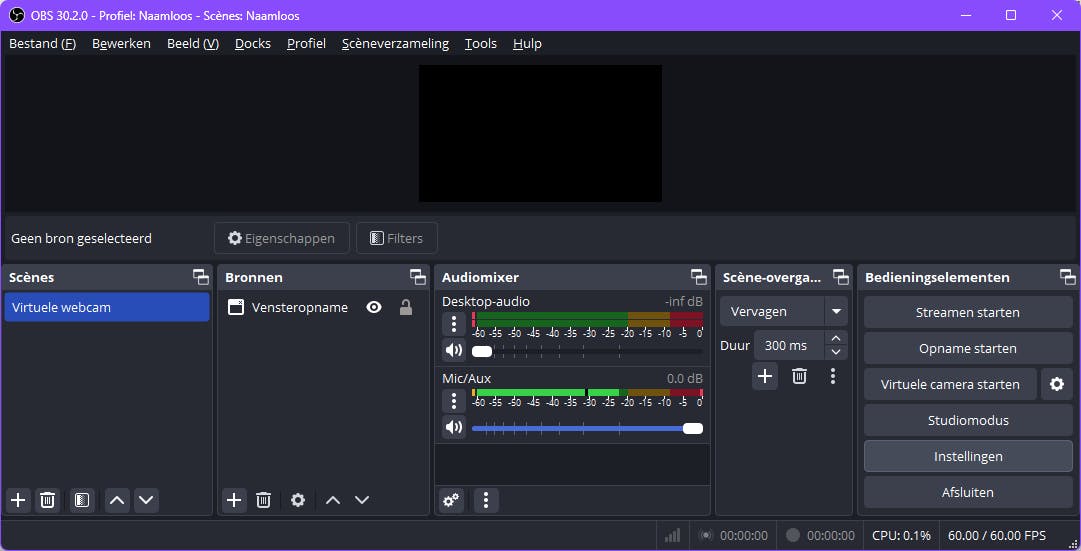Toggle lock on Vensteropname source
Image resolution: width=1081 pixels, height=551 pixels.
click(406, 308)
